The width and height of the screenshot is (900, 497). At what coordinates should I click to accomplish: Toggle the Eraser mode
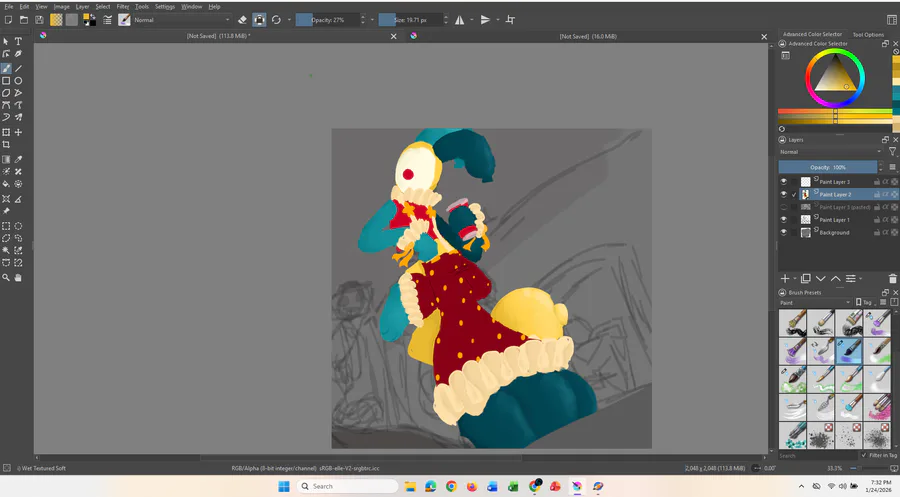tap(242, 20)
